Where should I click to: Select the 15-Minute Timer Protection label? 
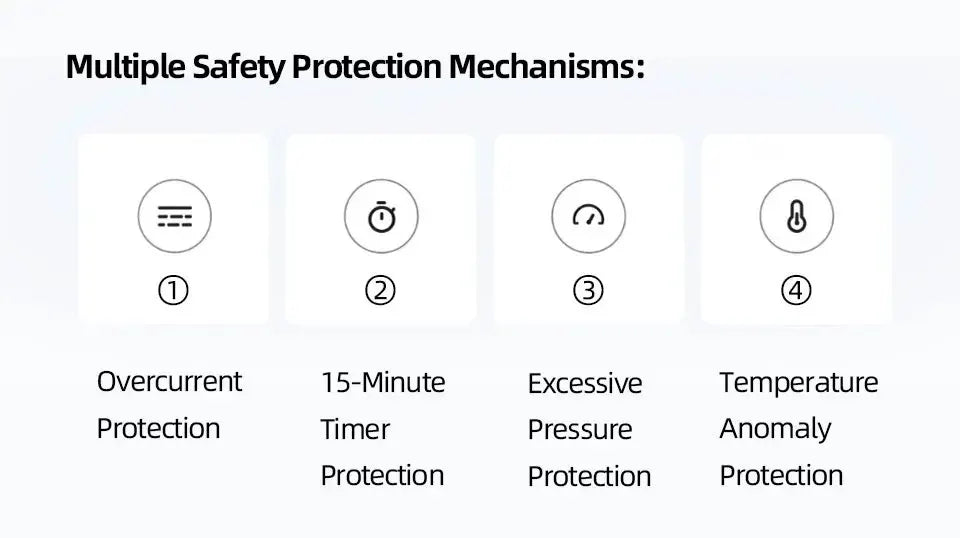[383, 428]
